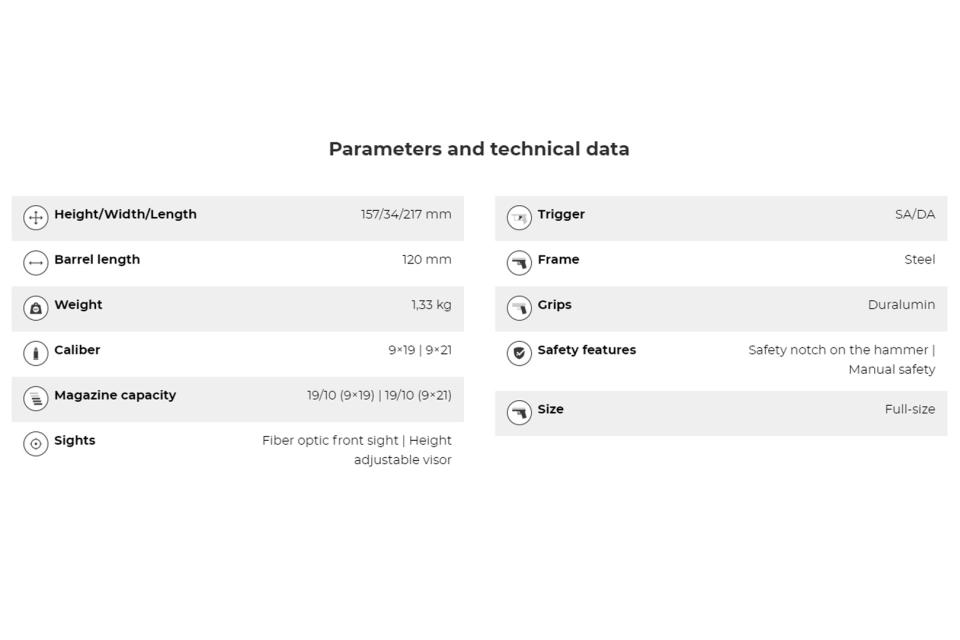Click the Magazine capacity label
This screenshot has width=960, height=640.
tap(115, 395)
